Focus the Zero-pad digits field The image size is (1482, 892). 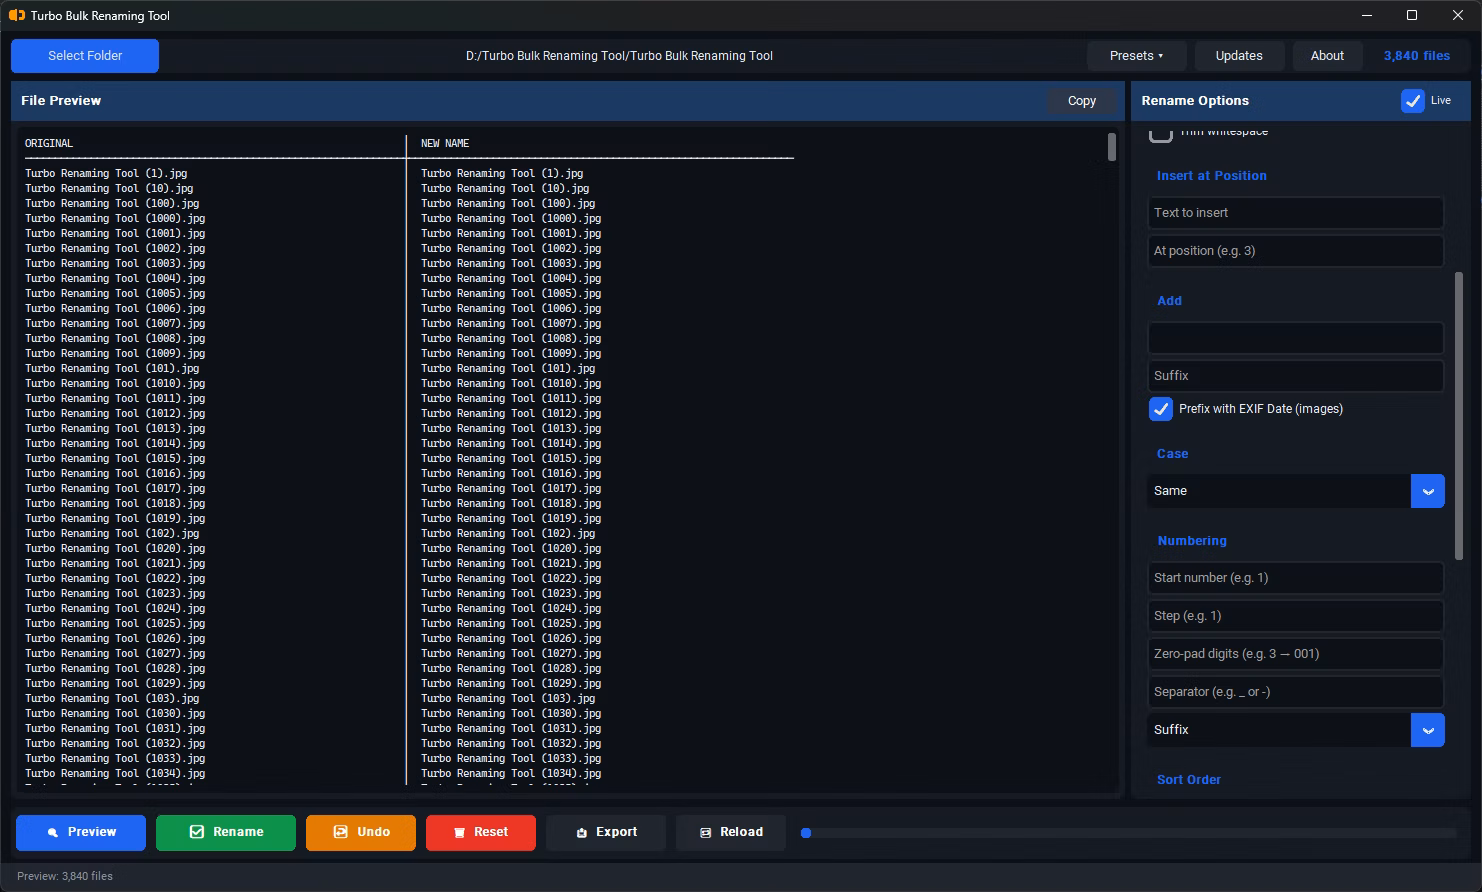[x=1295, y=654]
